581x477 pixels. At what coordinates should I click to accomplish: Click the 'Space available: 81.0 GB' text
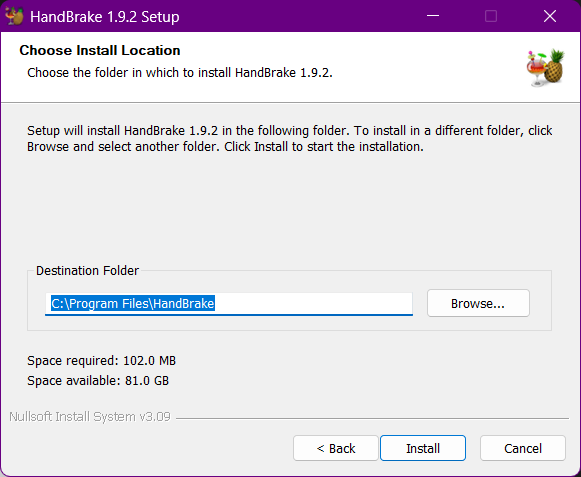click(98, 381)
